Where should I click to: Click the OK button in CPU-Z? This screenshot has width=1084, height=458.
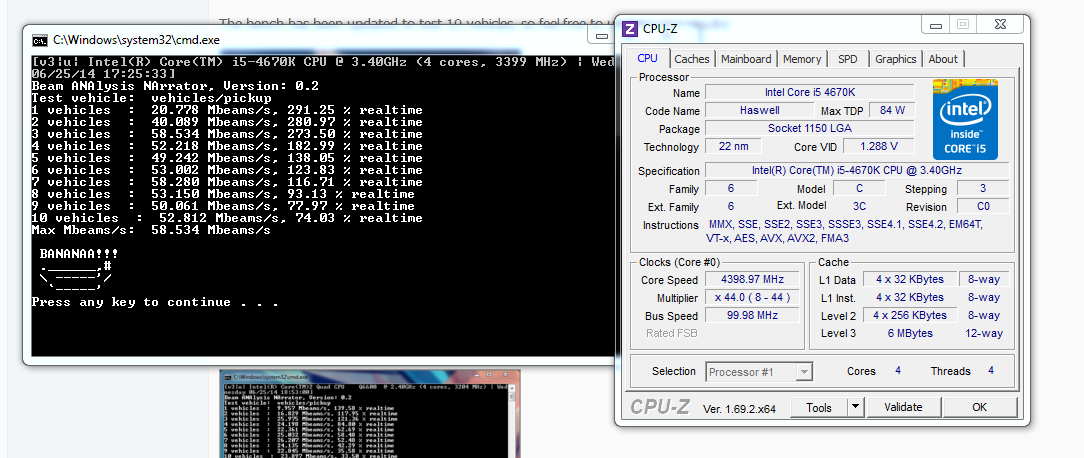click(980, 407)
